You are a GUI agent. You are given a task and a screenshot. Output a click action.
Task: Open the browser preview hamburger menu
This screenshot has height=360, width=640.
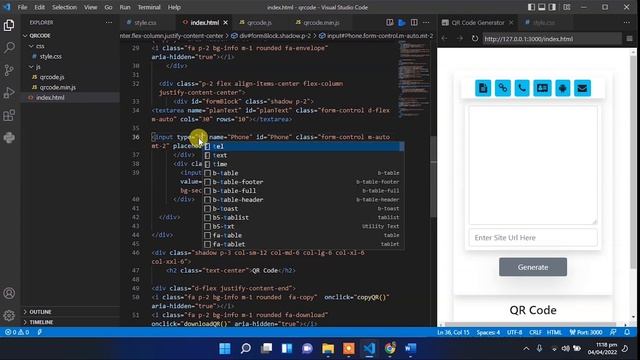tap(629, 38)
